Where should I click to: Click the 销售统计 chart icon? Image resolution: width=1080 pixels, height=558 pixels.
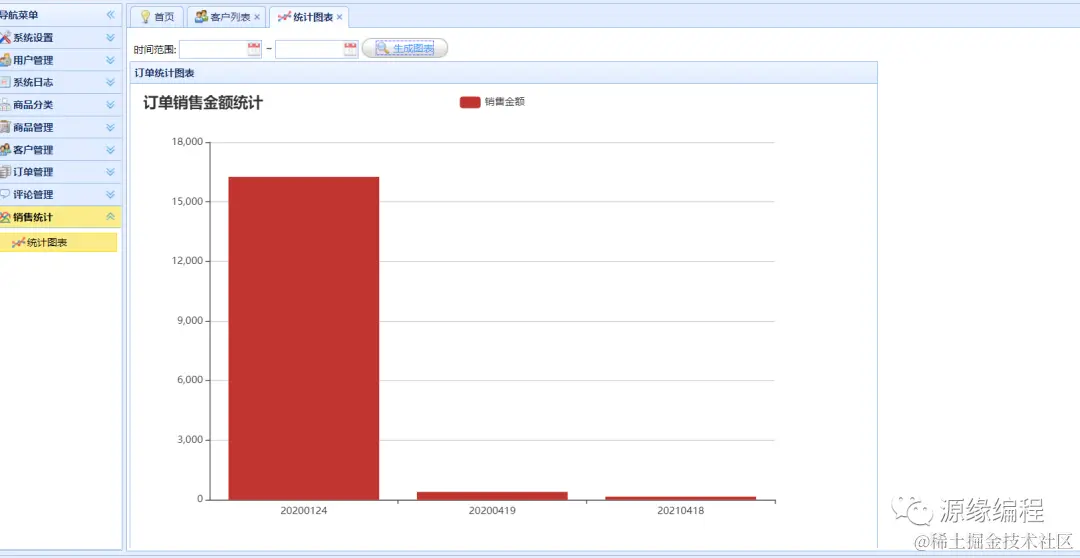point(5,217)
